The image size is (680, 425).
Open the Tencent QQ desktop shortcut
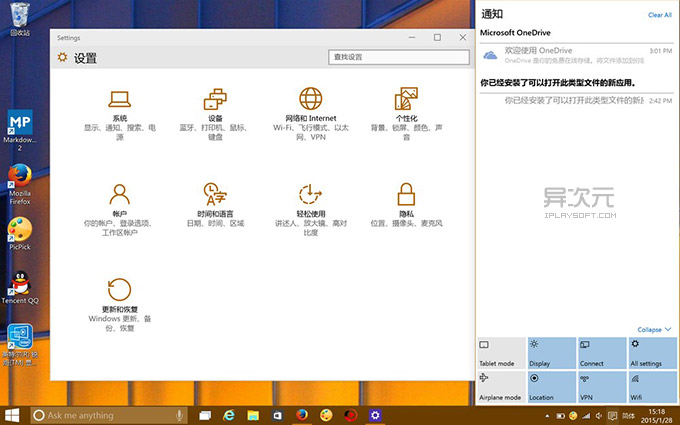(x=20, y=287)
